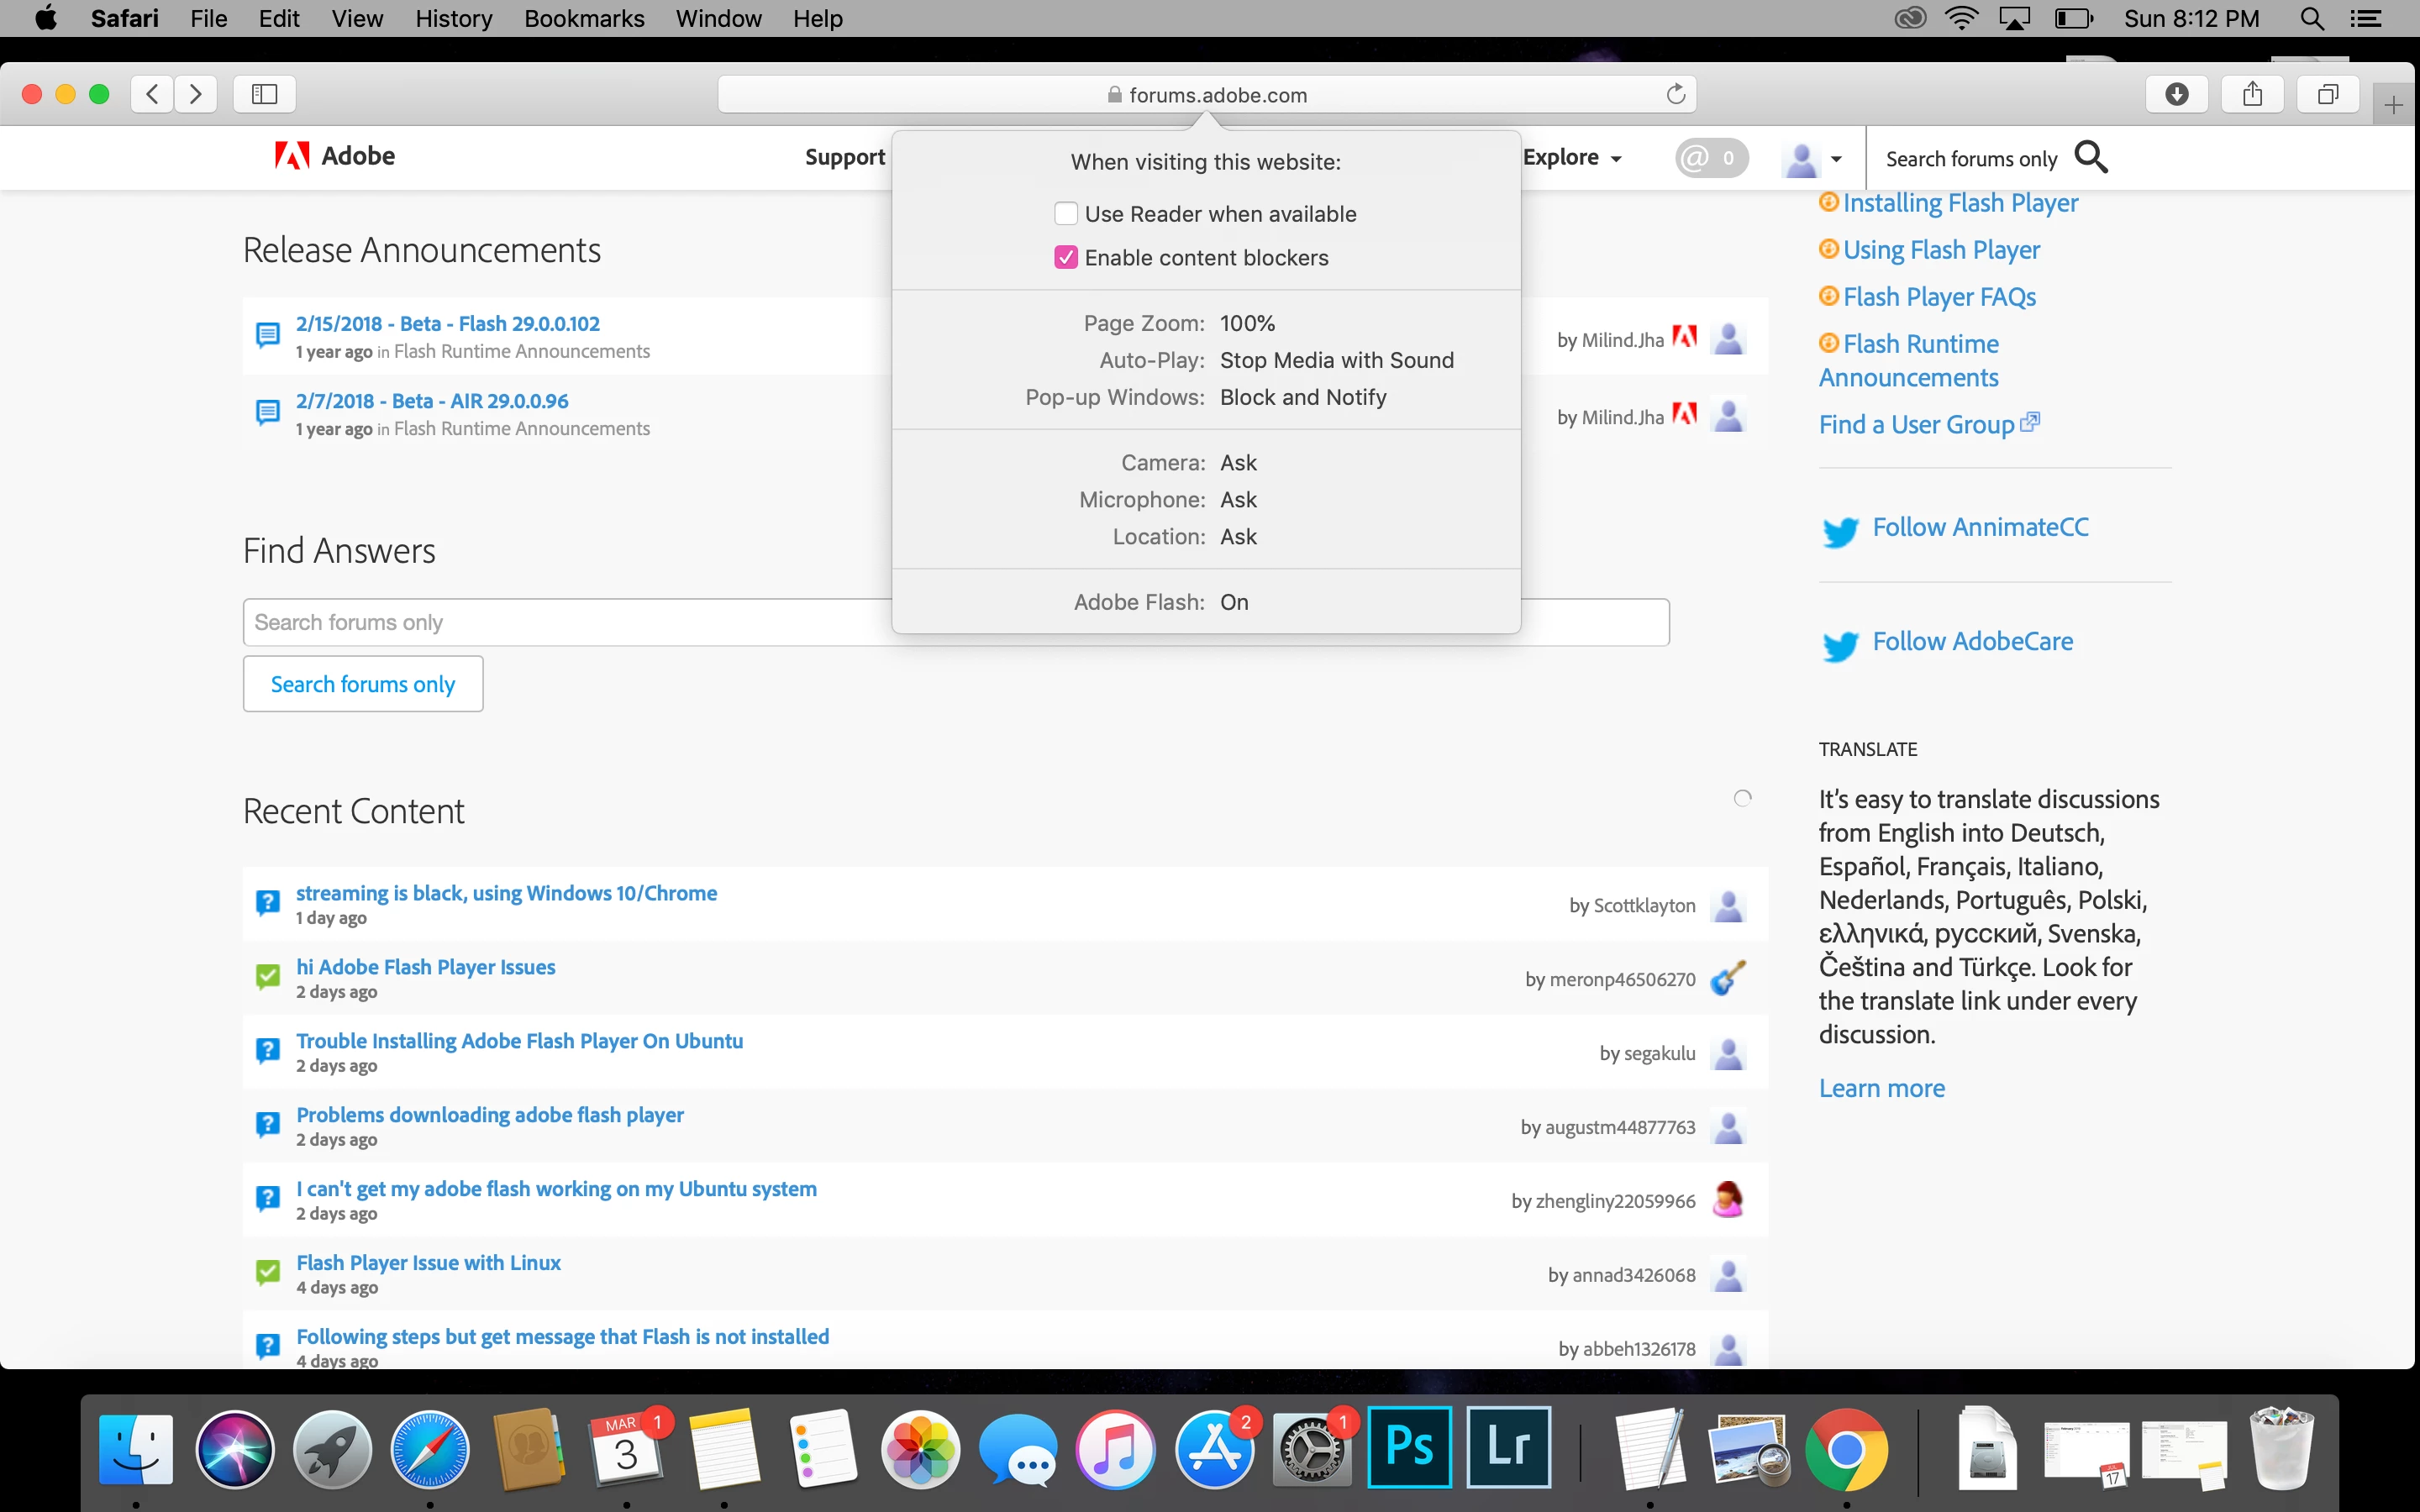
Task: Open the Safari downloads icon
Action: tap(2176, 94)
